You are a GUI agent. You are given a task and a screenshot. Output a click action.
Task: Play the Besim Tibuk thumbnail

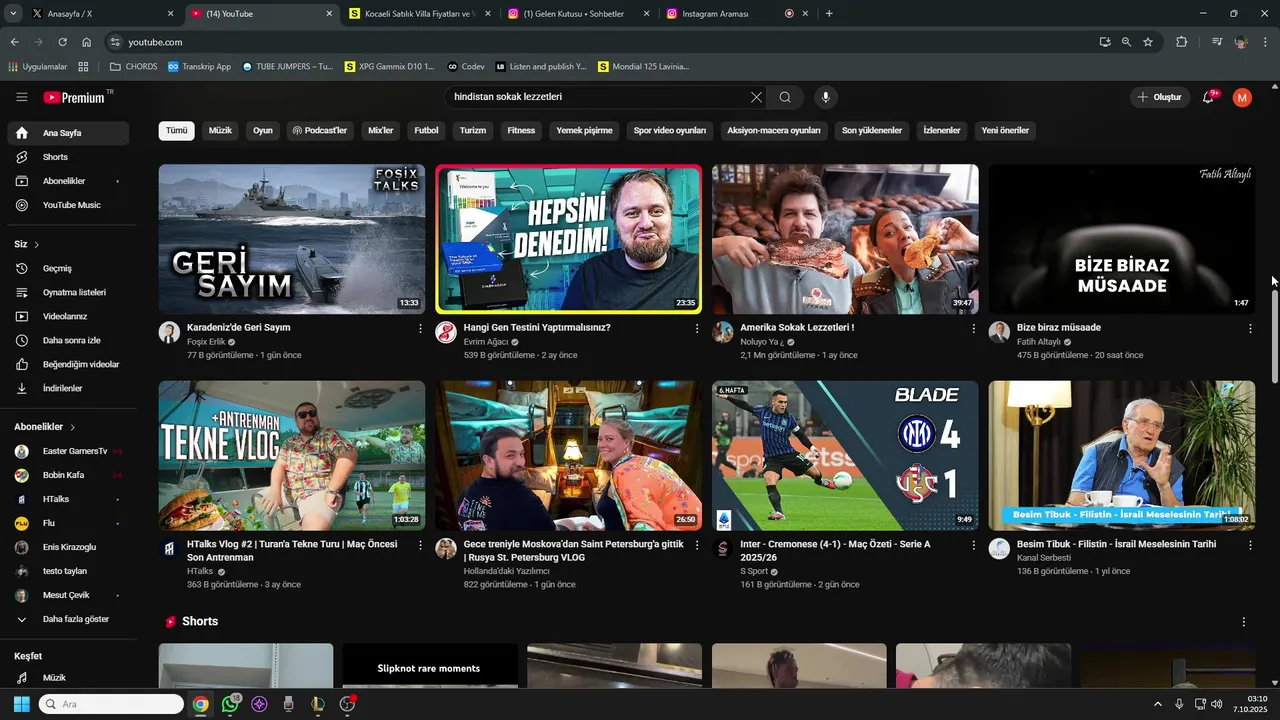pyautogui.click(x=1122, y=456)
